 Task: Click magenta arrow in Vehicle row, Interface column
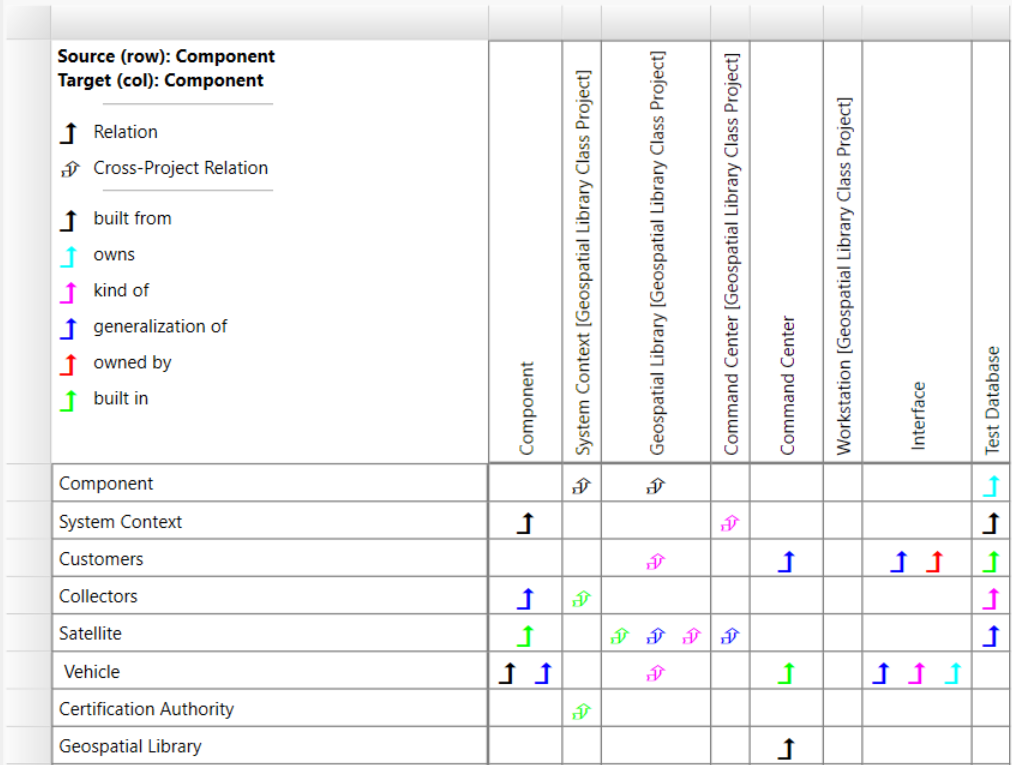click(x=916, y=673)
